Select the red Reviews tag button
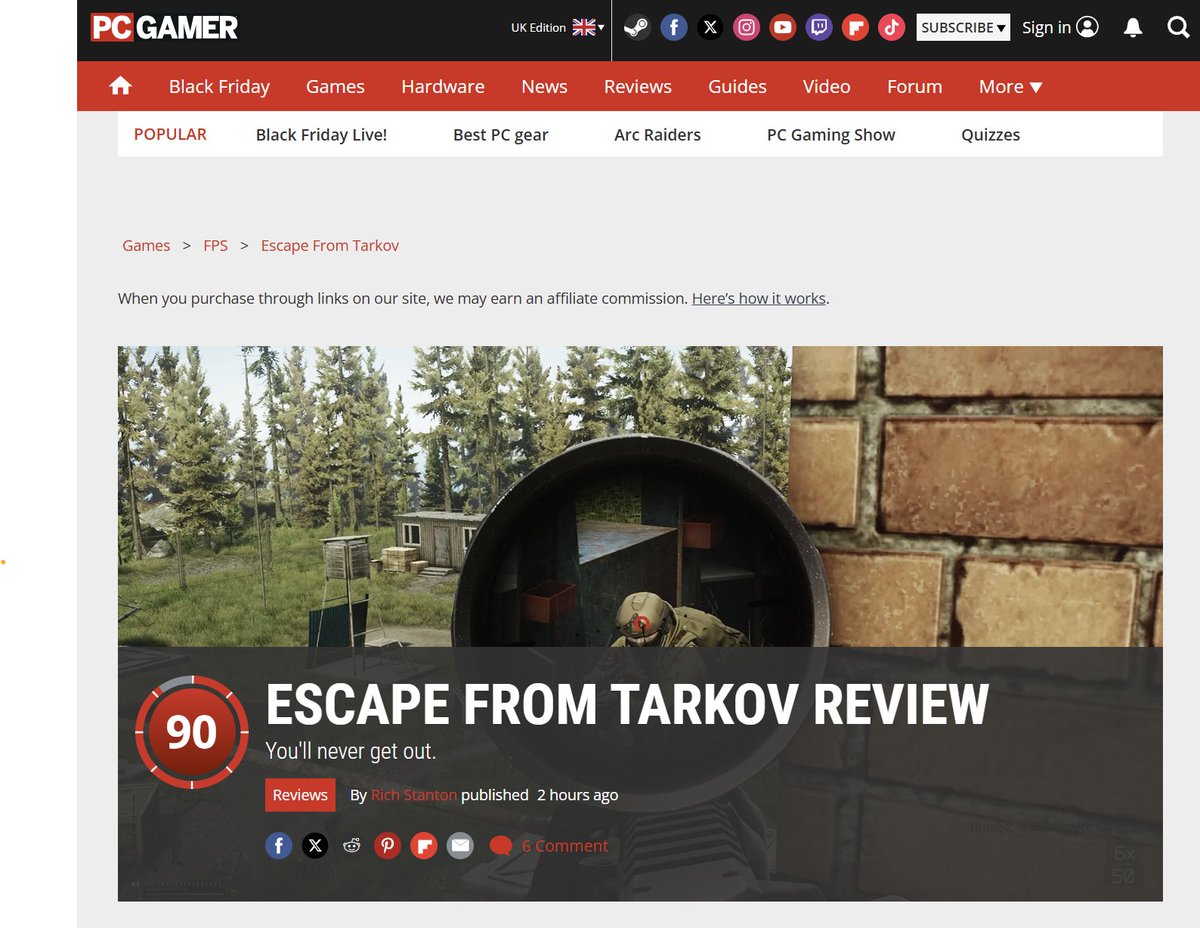 pyautogui.click(x=300, y=795)
